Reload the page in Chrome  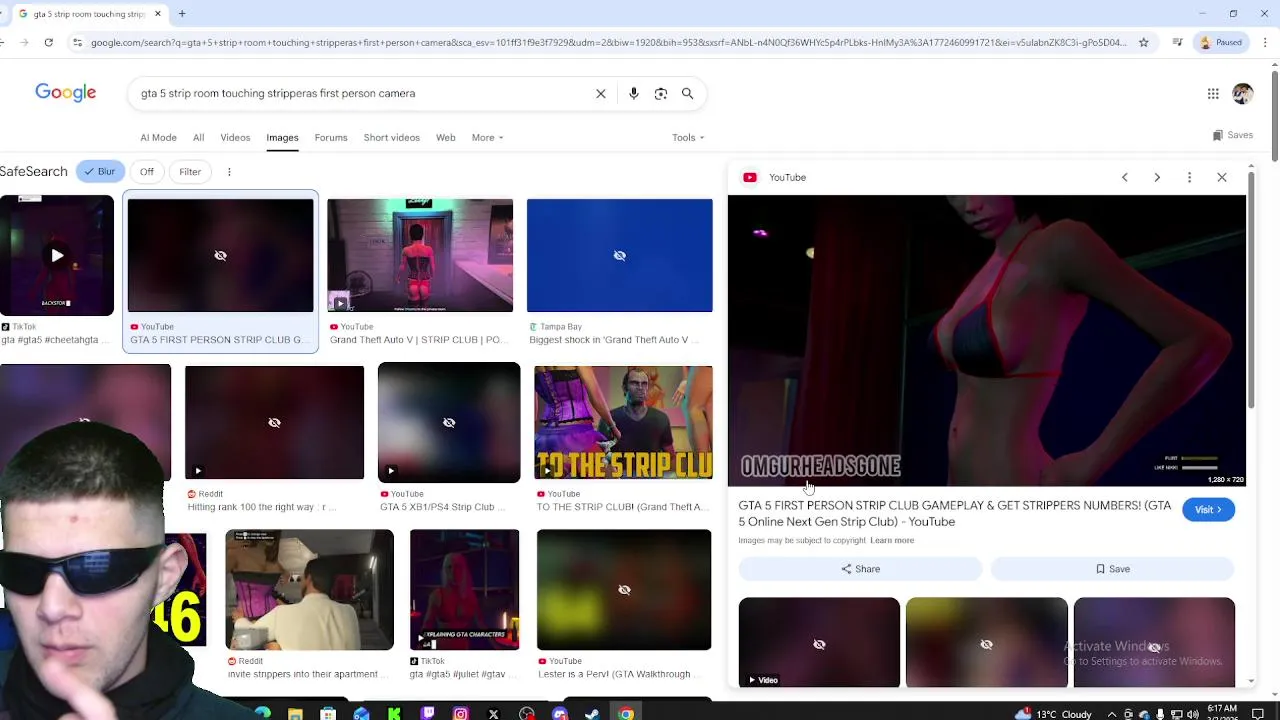tap(48, 42)
